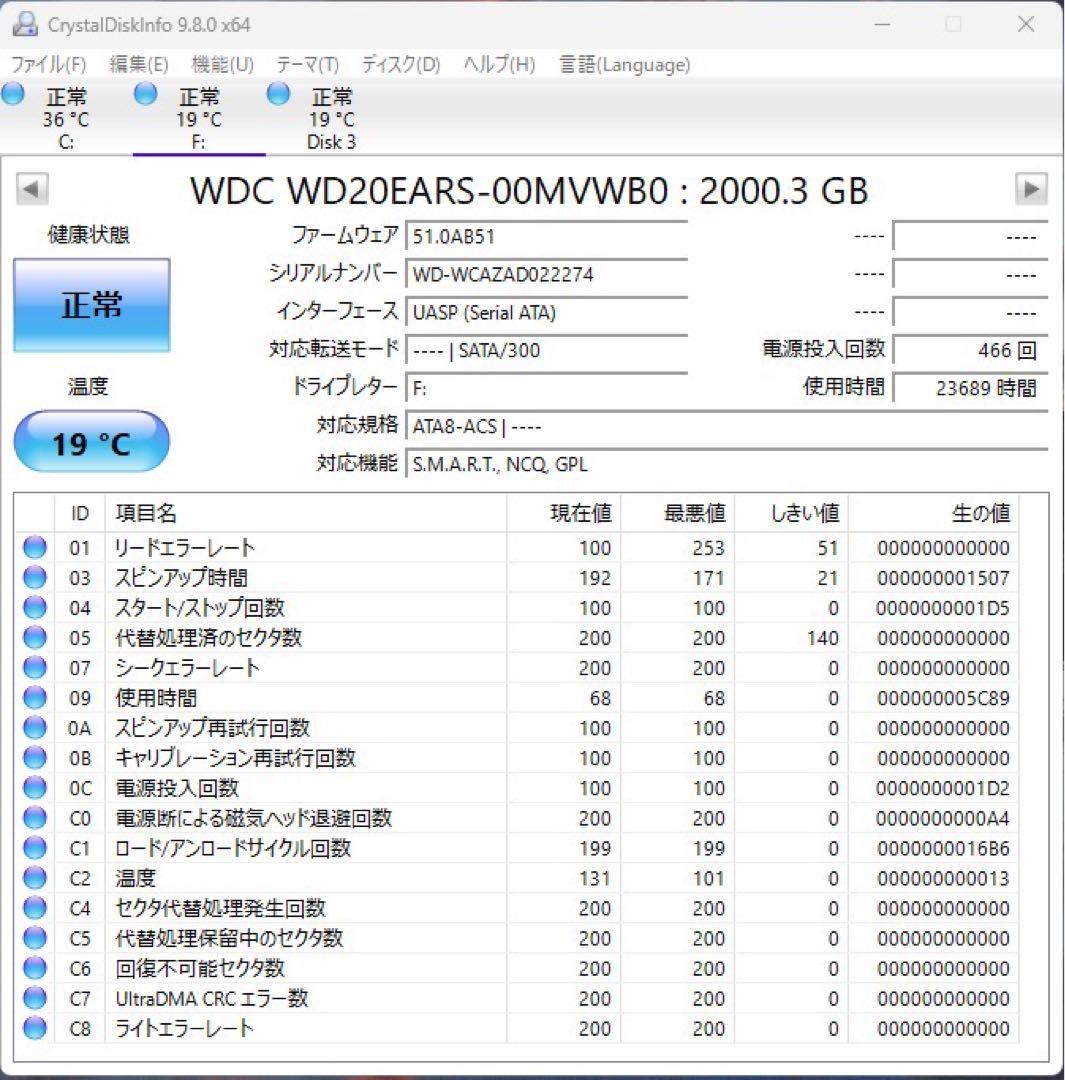Image resolution: width=1065 pixels, height=1080 pixels.
Task: Open the ヘルプ(H) menu
Action: pyautogui.click(x=499, y=65)
